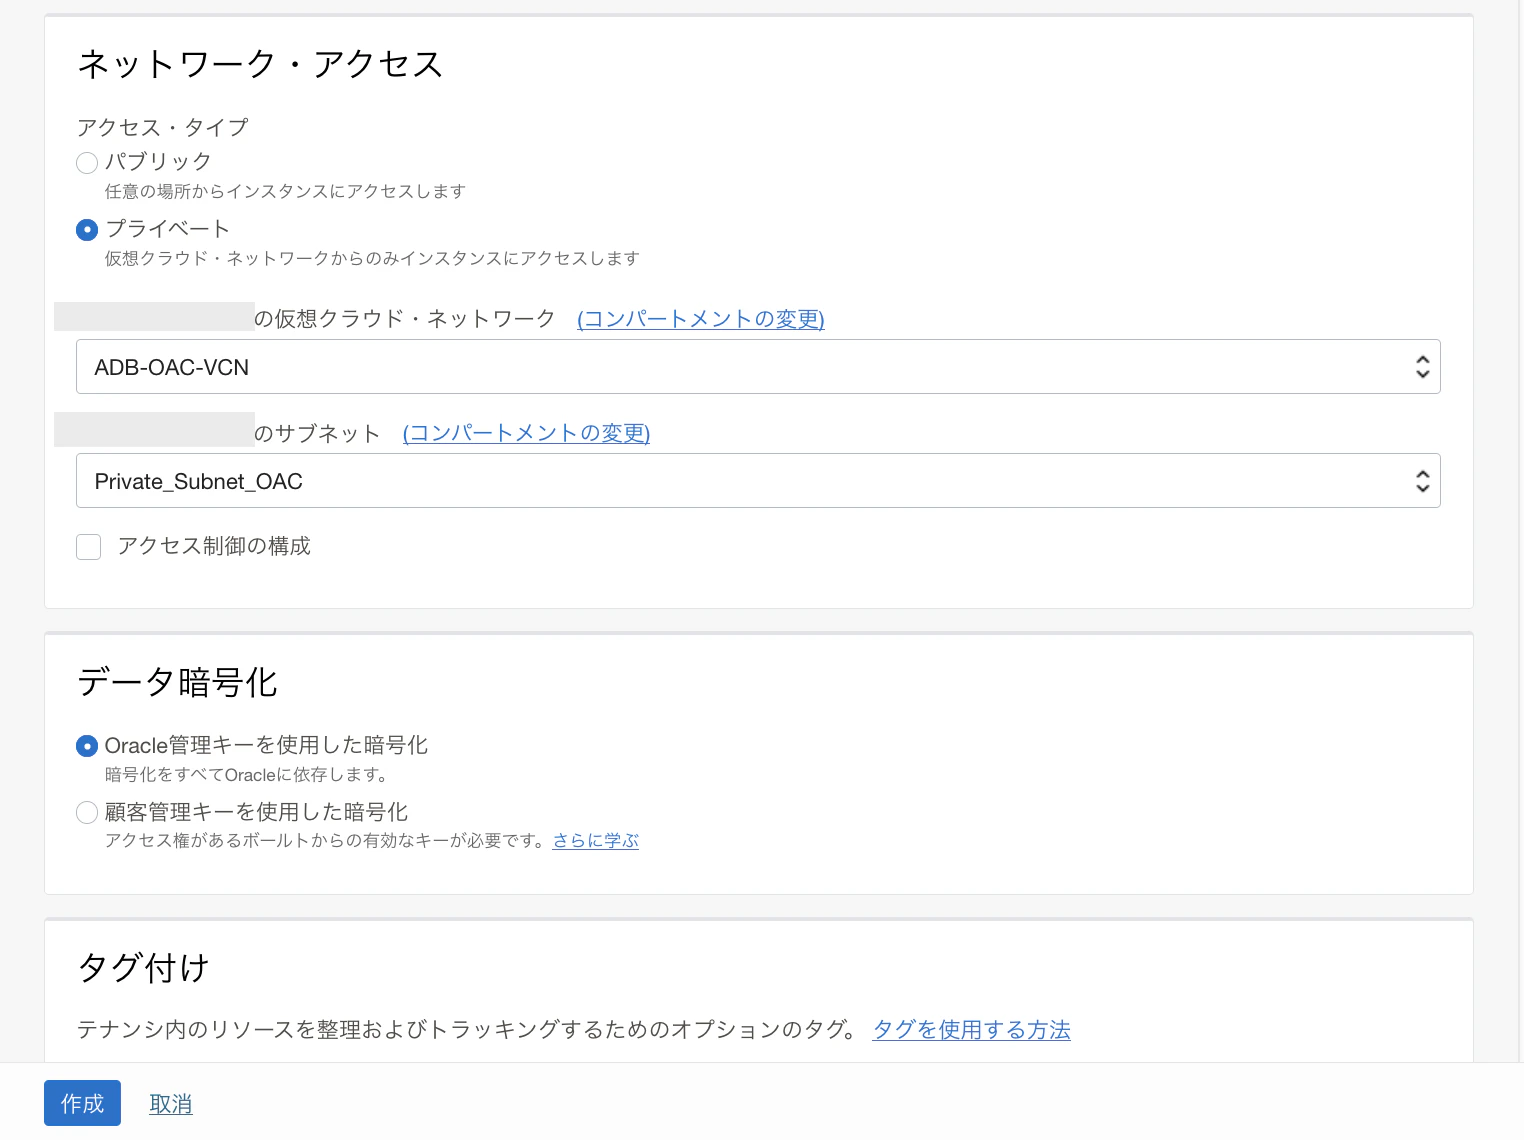Open the Private_Subnet_OAC subnet dropdown
This screenshot has width=1524, height=1140.
coord(758,481)
